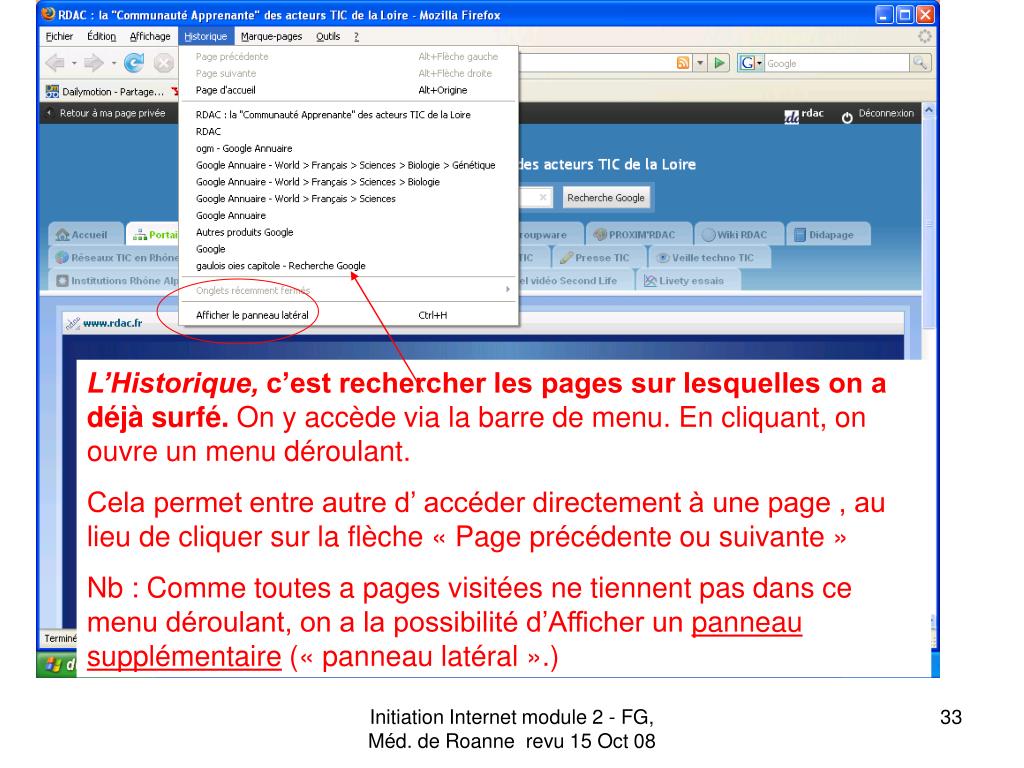Click the Dailymotion - Partage bookmark

coord(104,91)
